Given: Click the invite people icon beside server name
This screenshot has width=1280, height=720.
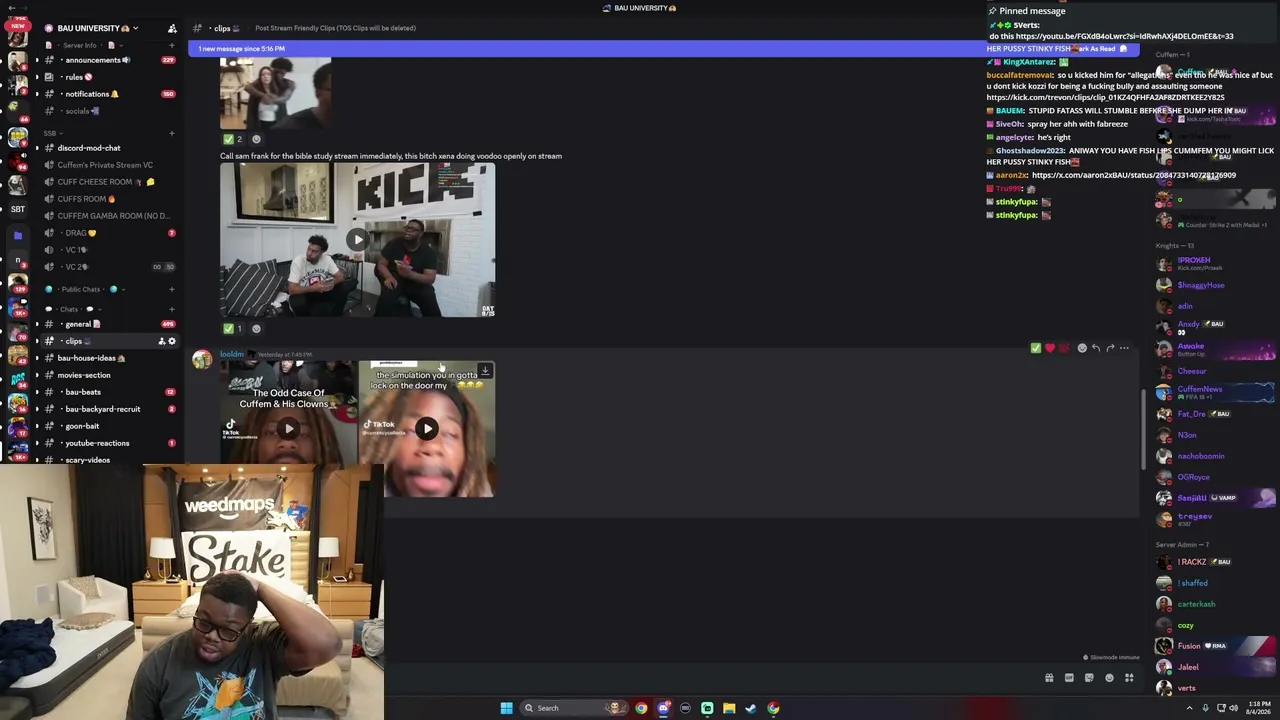Looking at the screenshot, I should [172, 28].
